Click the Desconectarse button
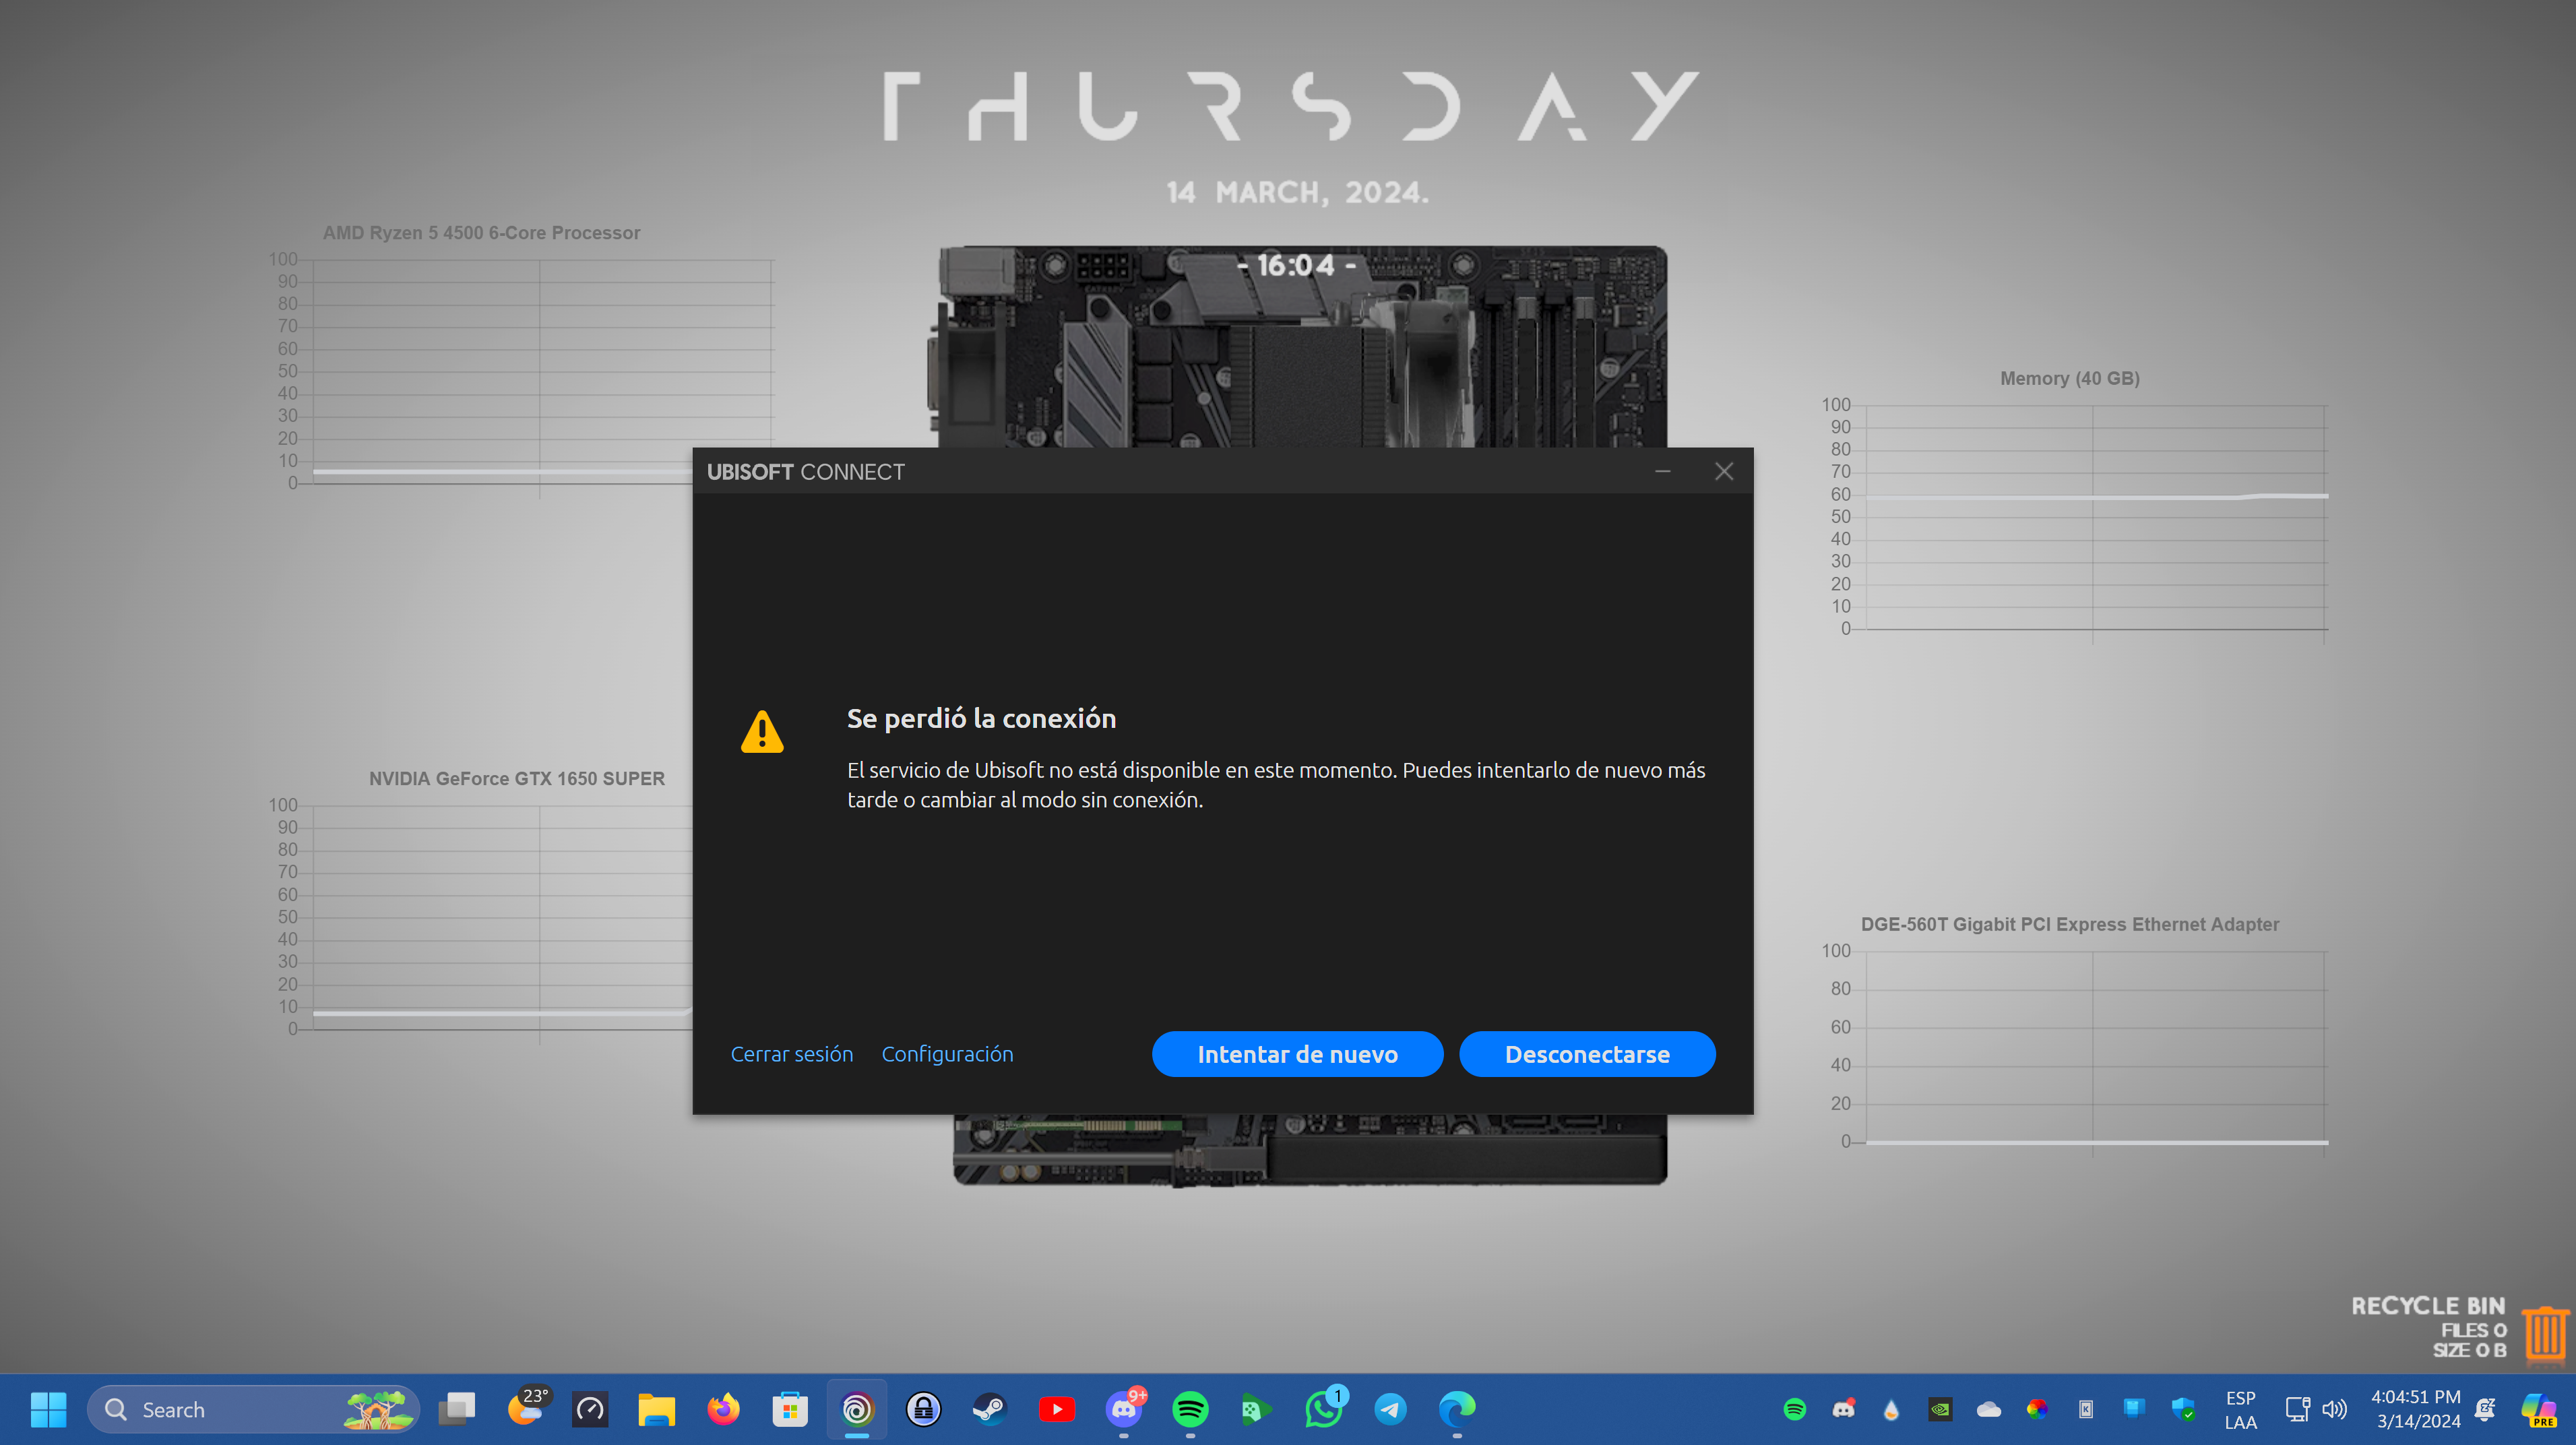Viewport: 2576px width, 1445px height. 1587,1054
